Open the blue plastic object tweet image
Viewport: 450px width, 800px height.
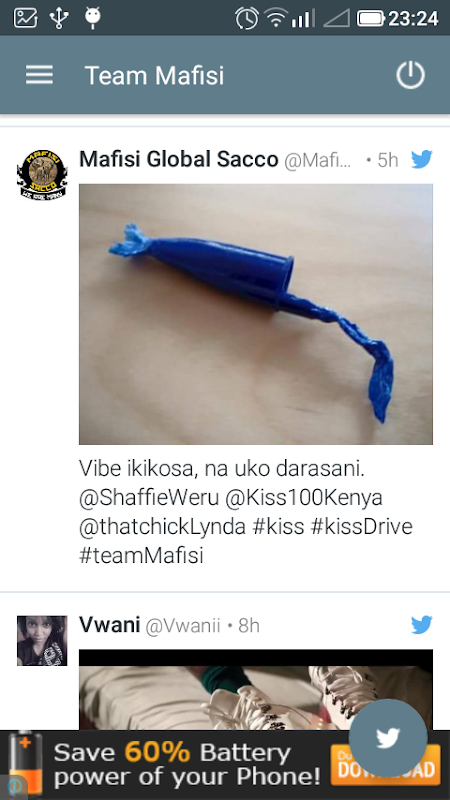[256, 314]
